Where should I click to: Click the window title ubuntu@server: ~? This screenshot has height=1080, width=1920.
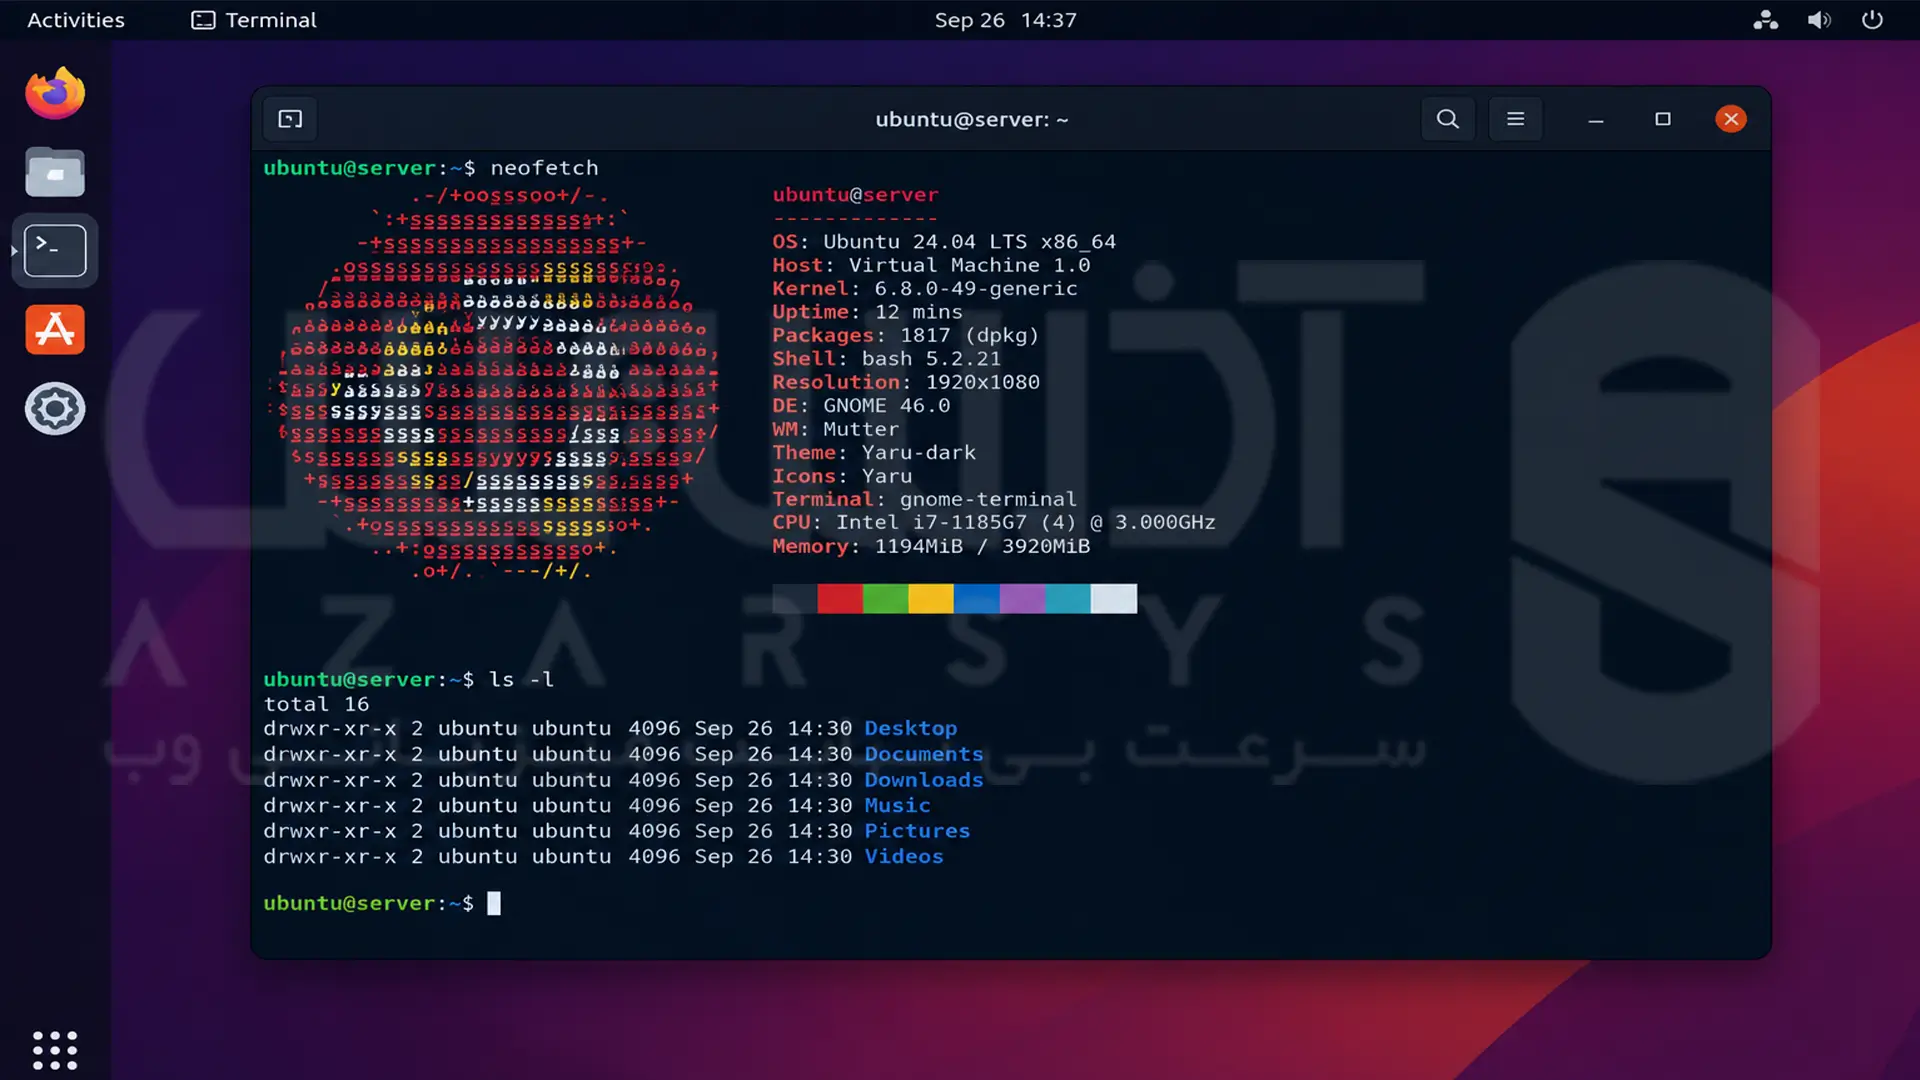[x=972, y=119]
